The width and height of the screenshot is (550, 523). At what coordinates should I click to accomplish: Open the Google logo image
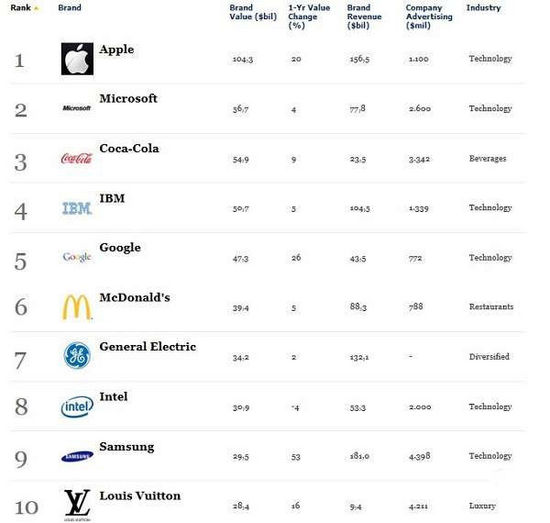tap(77, 257)
